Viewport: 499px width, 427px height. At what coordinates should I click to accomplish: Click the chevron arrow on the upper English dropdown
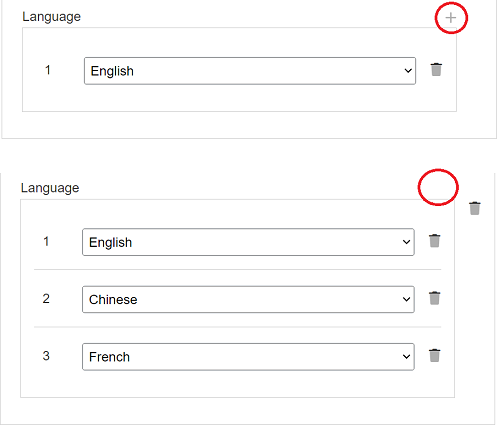(x=408, y=71)
